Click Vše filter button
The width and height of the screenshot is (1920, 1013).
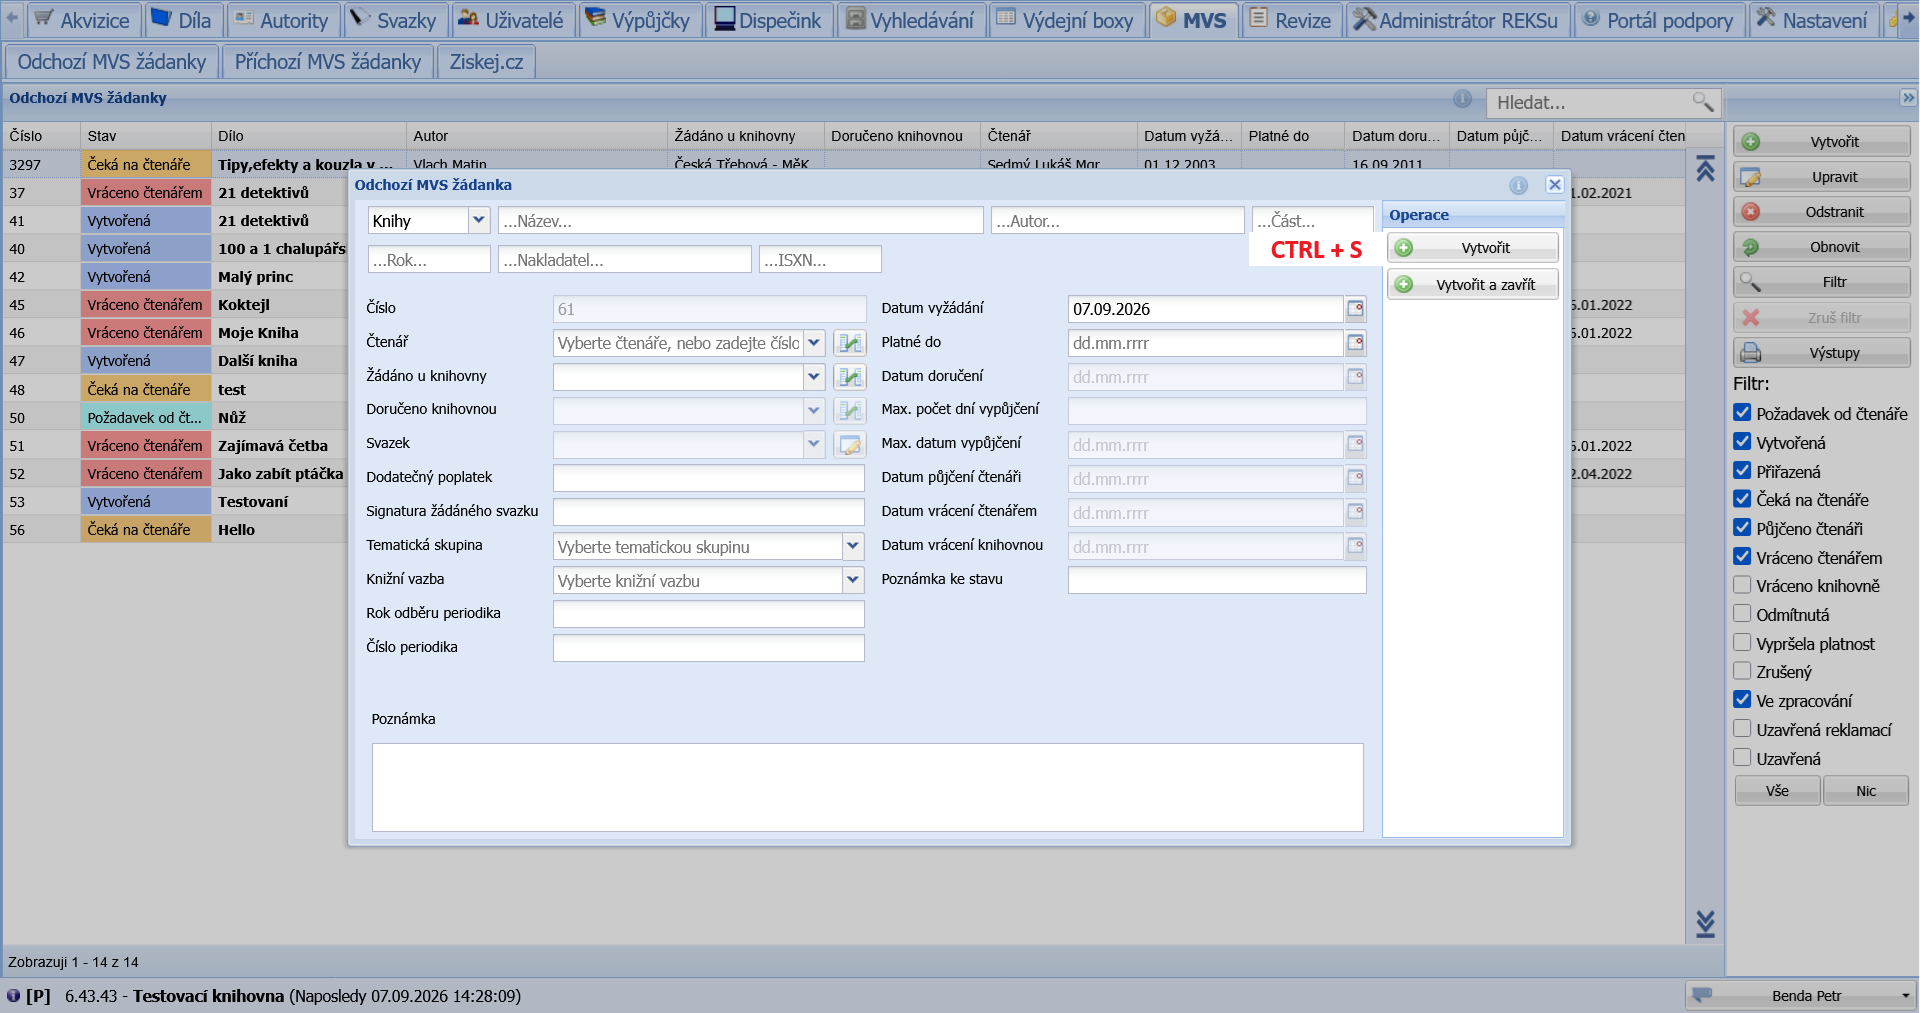1777,791
